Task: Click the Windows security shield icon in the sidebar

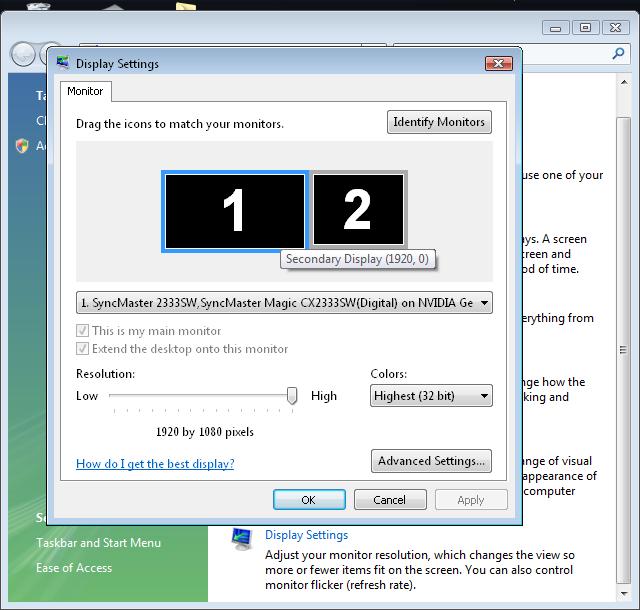Action: click(x=22, y=145)
